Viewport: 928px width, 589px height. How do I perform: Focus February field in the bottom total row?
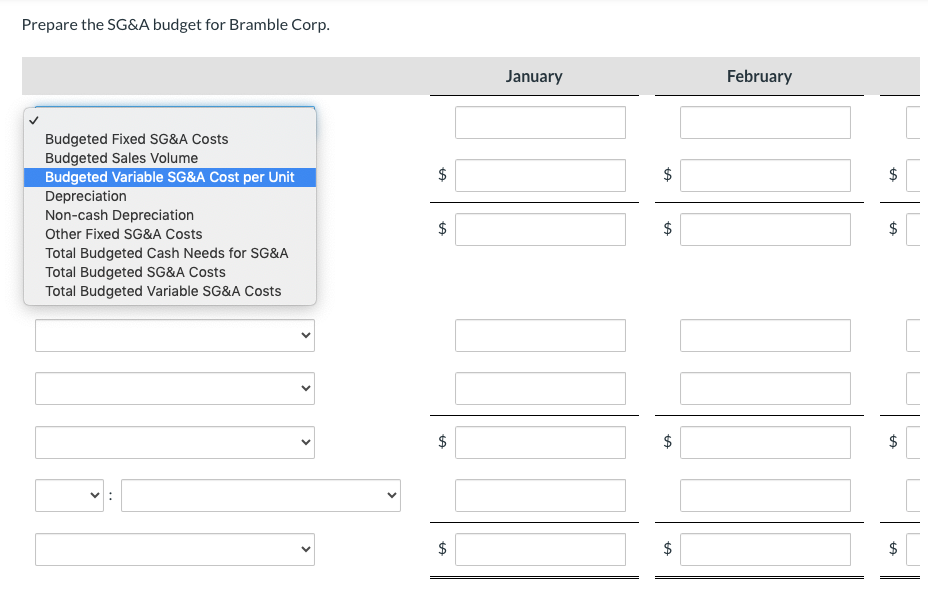tap(765, 549)
